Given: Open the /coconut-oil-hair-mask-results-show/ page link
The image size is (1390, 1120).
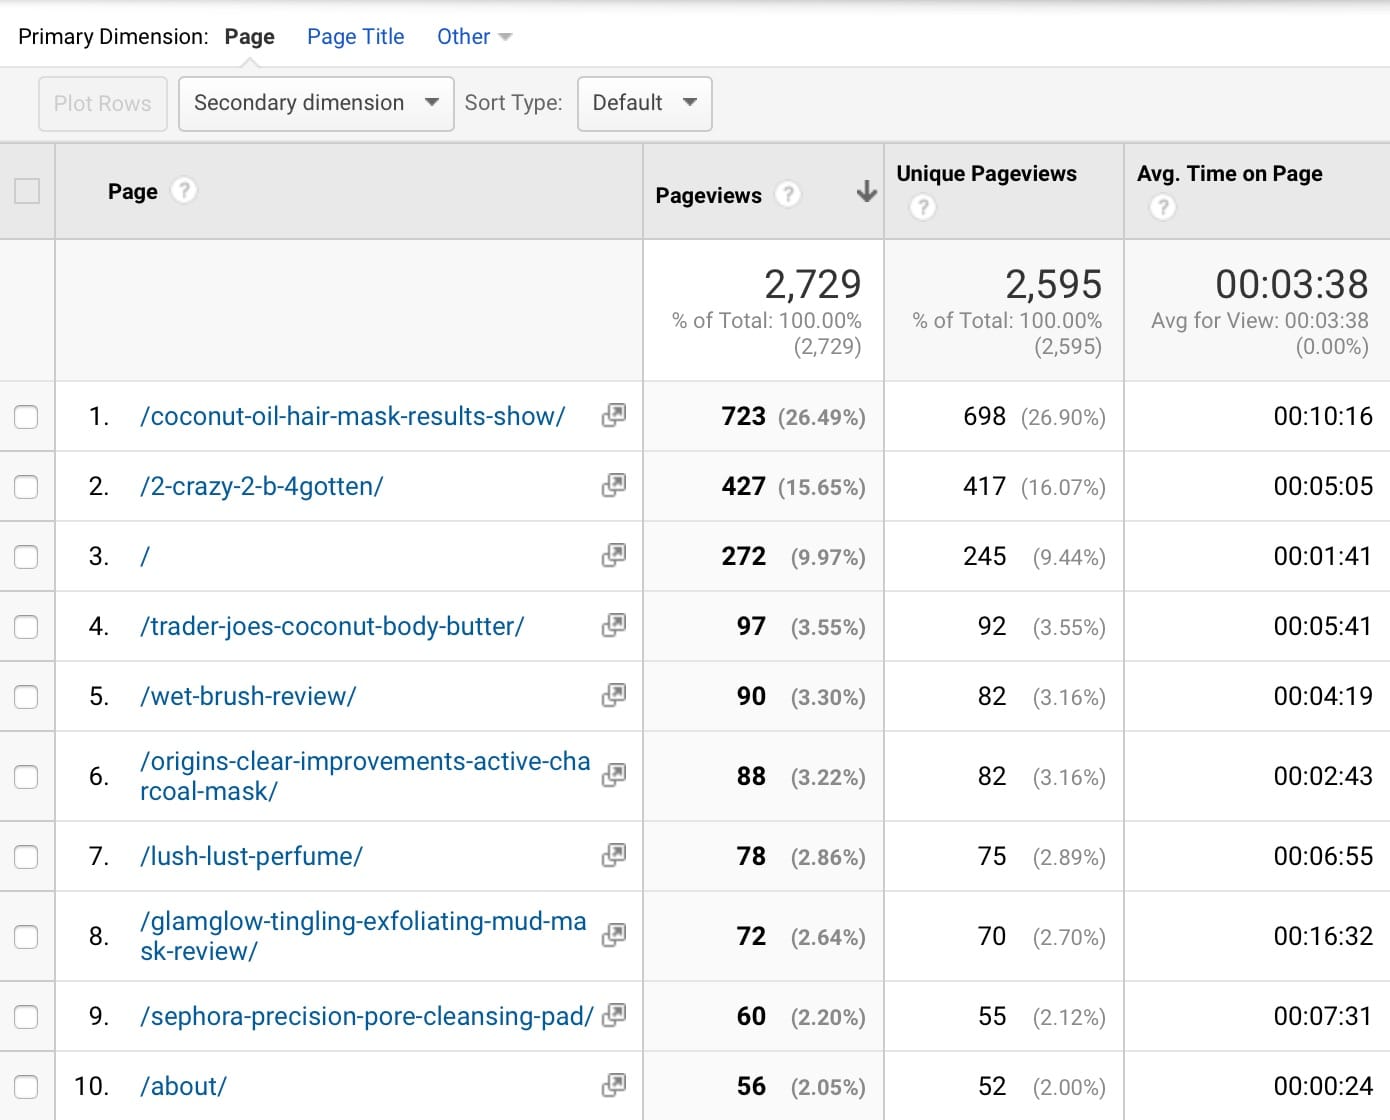Looking at the screenshot, I should pos(353,416).
